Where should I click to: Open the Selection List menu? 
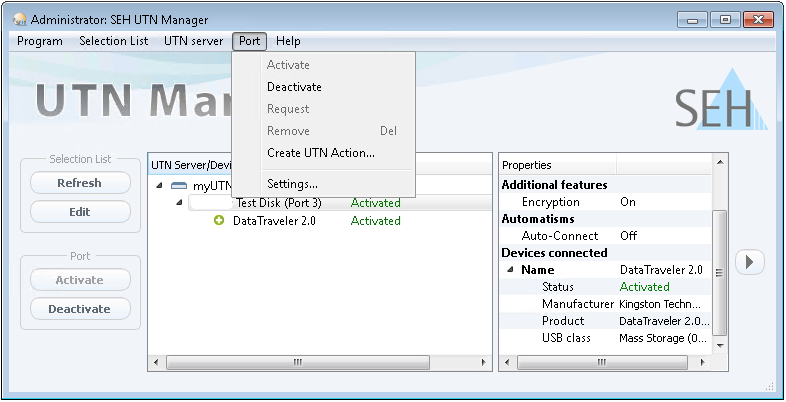pyautogui.click(x=113, y=41)
